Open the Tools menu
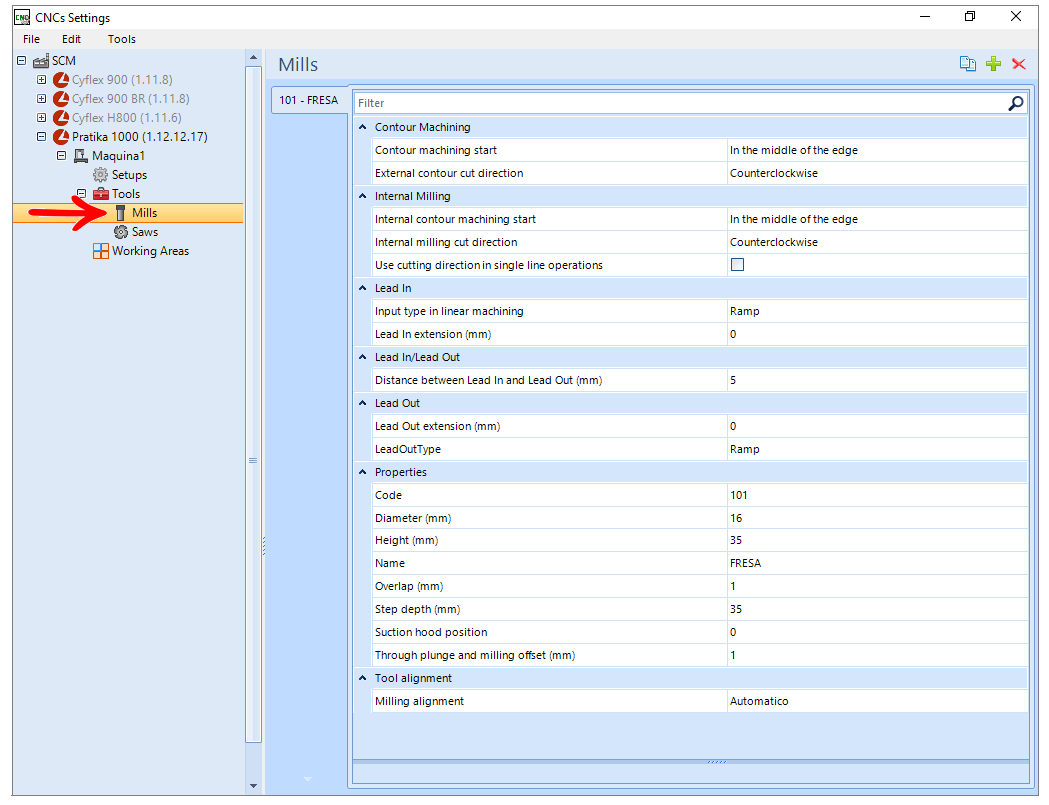This screenshot has height=805, width=1049. coord(122,39)
